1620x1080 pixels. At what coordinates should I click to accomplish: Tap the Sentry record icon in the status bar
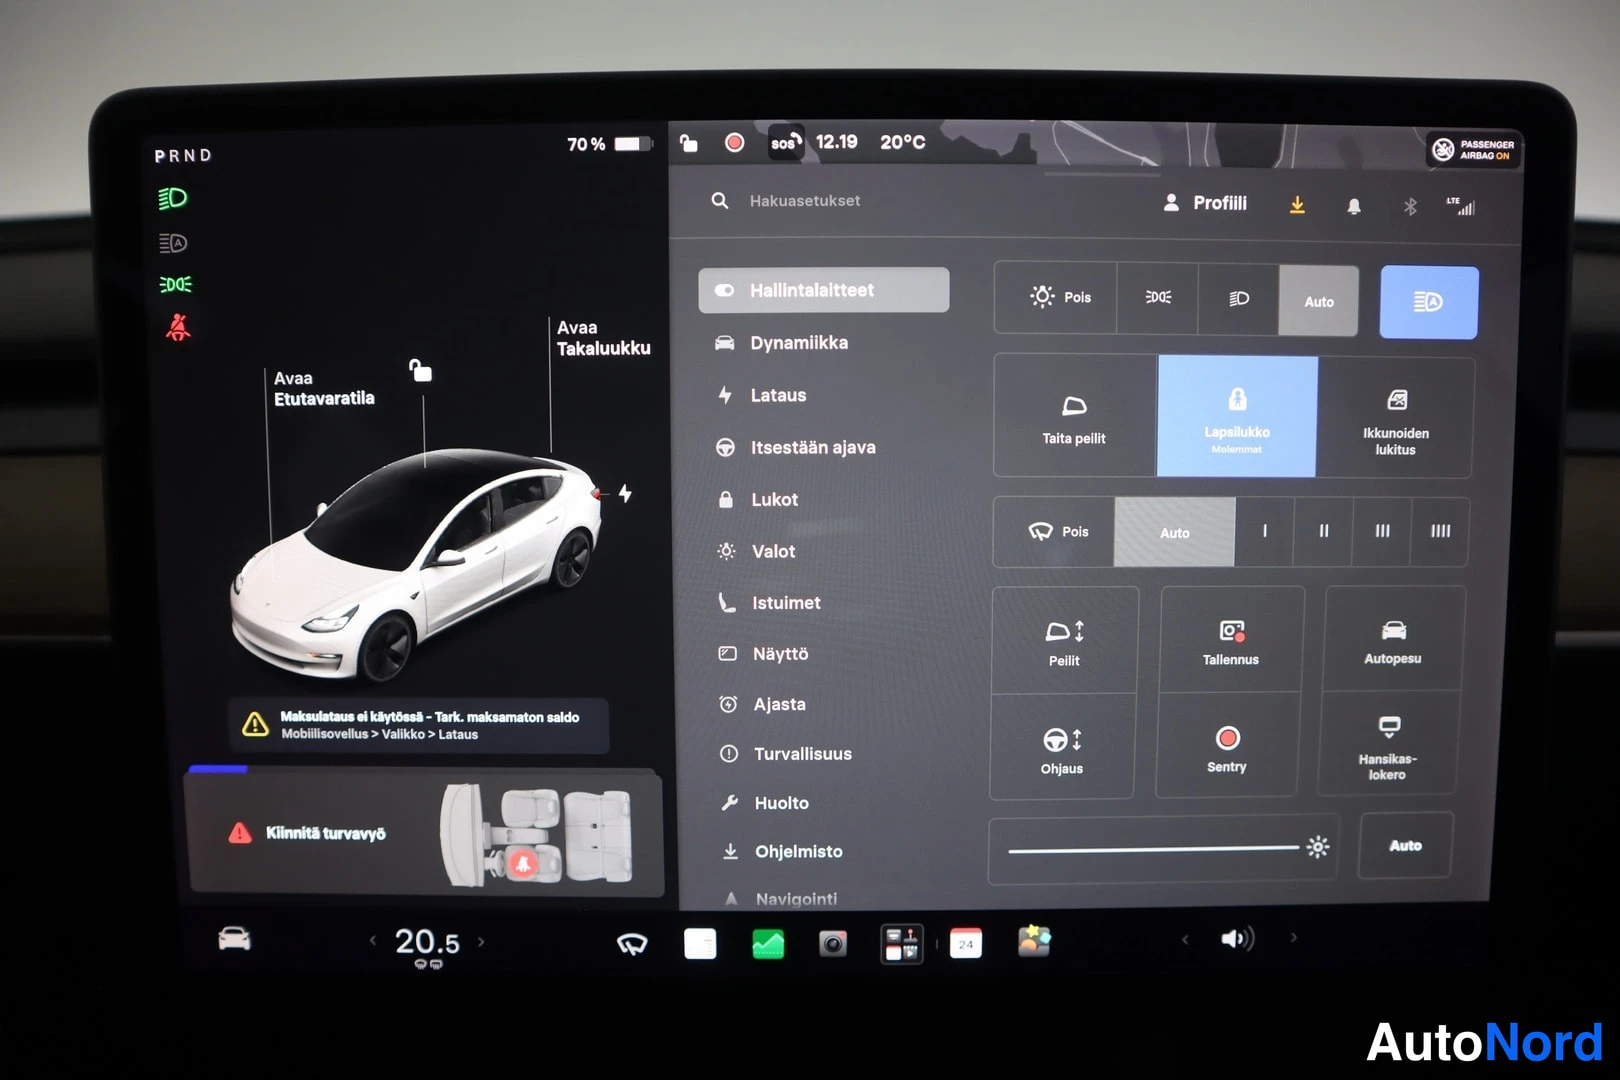[734, 143]
